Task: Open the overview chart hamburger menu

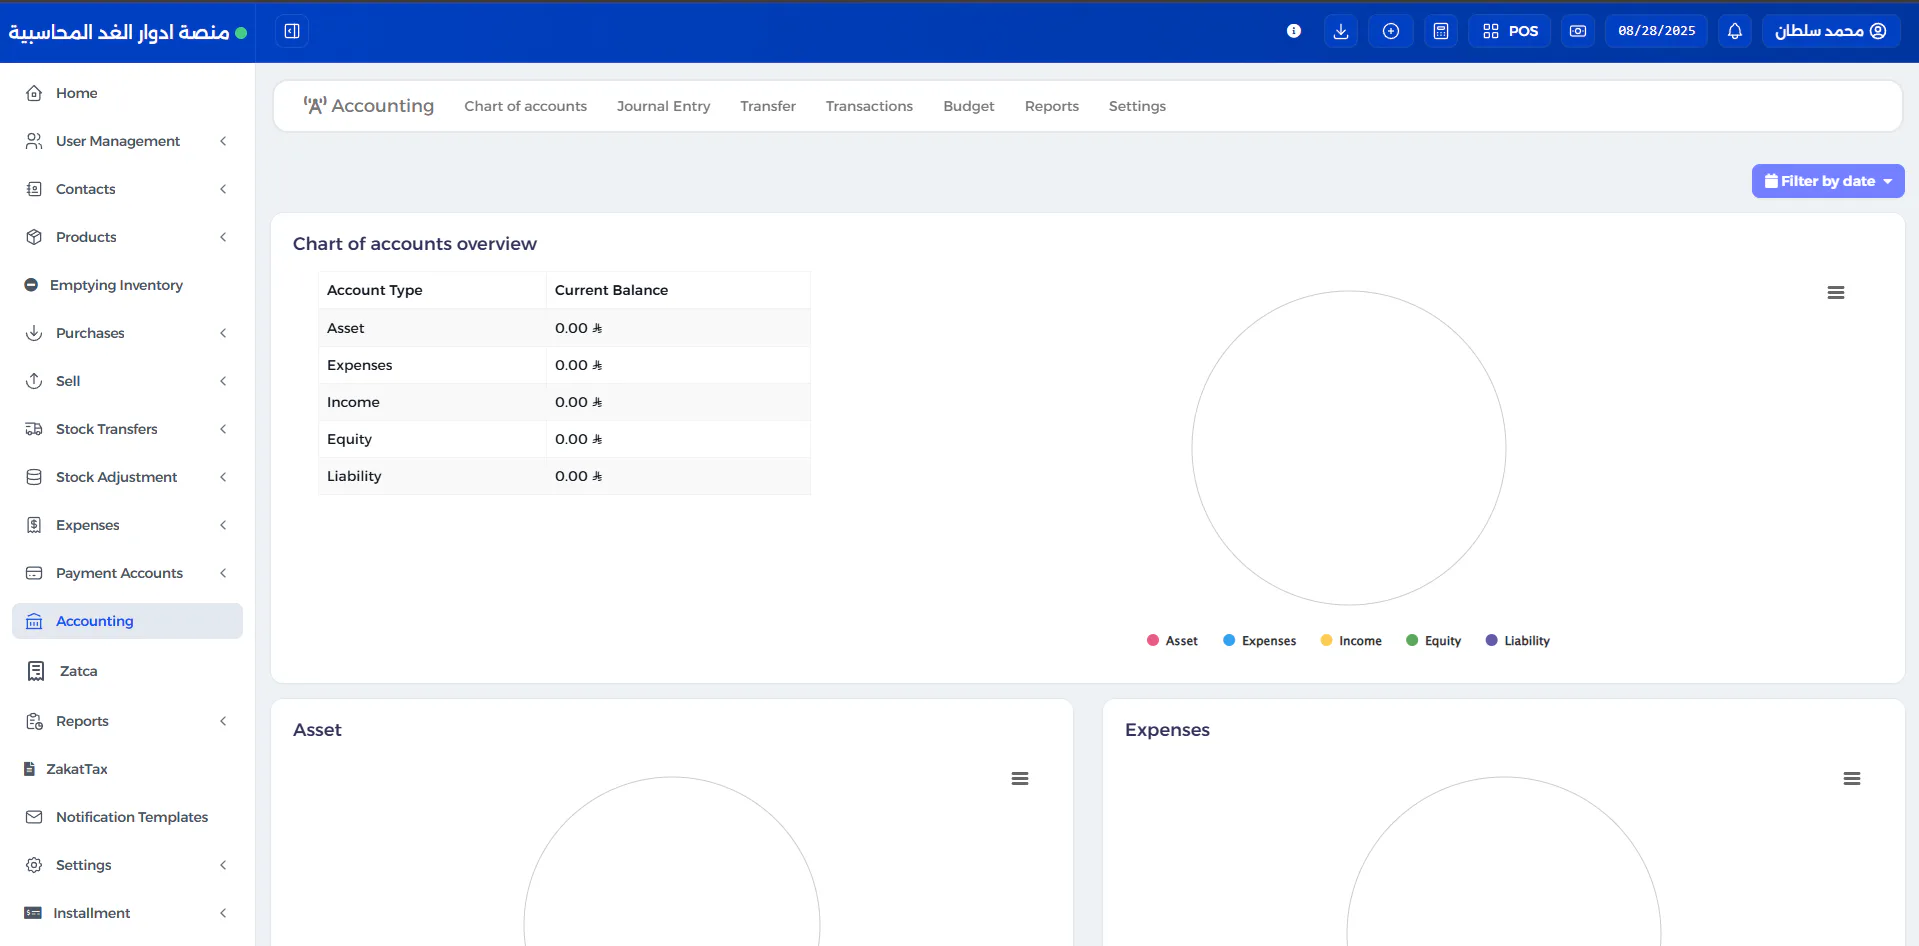Action: click(1836, 293)
